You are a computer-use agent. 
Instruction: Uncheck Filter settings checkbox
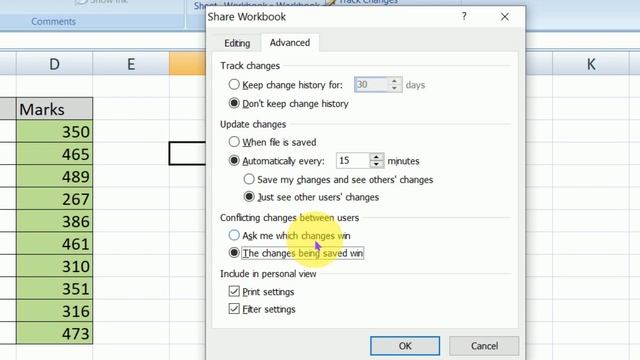click(234, 309)
